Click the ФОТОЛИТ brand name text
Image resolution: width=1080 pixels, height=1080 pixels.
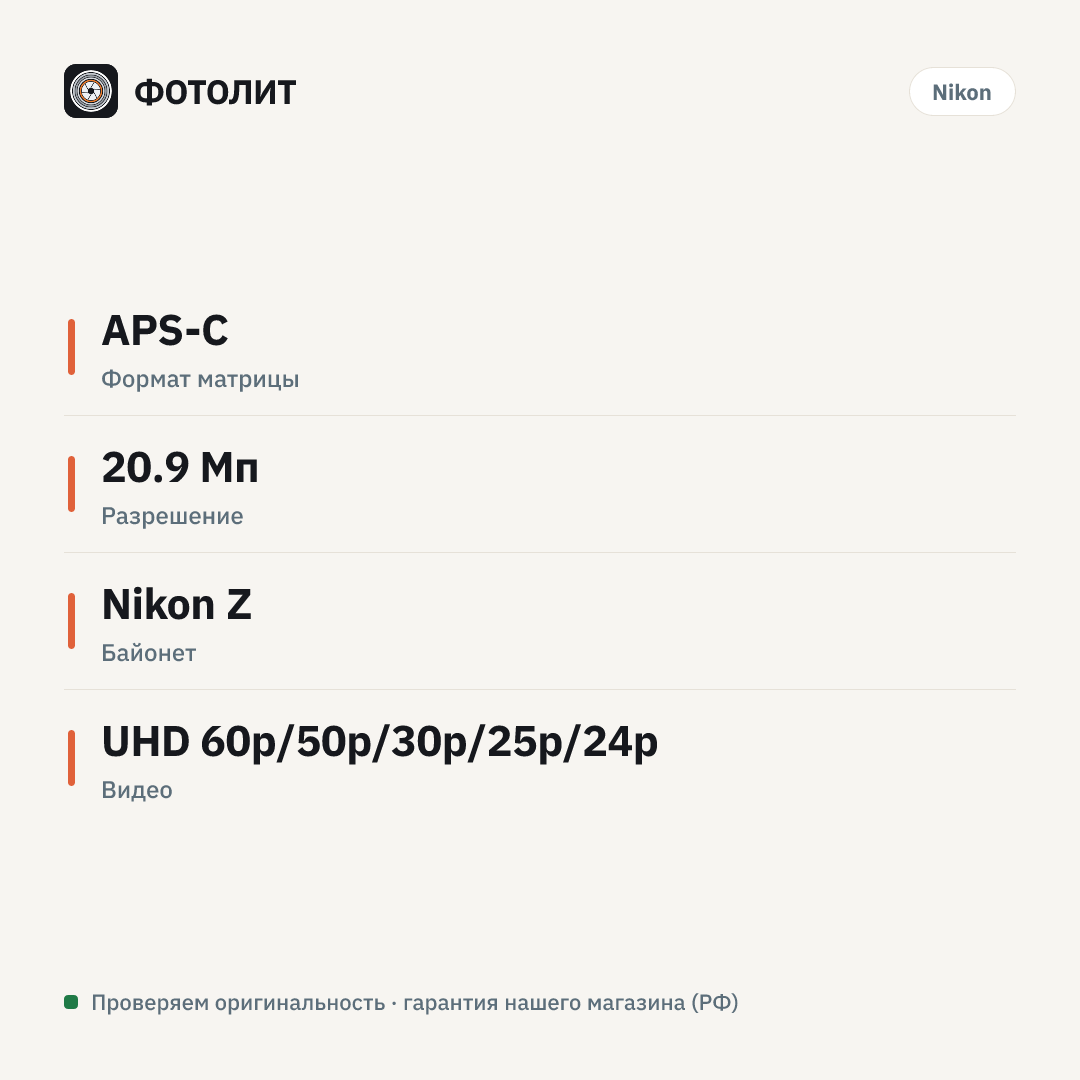click(x=215, y=92)
